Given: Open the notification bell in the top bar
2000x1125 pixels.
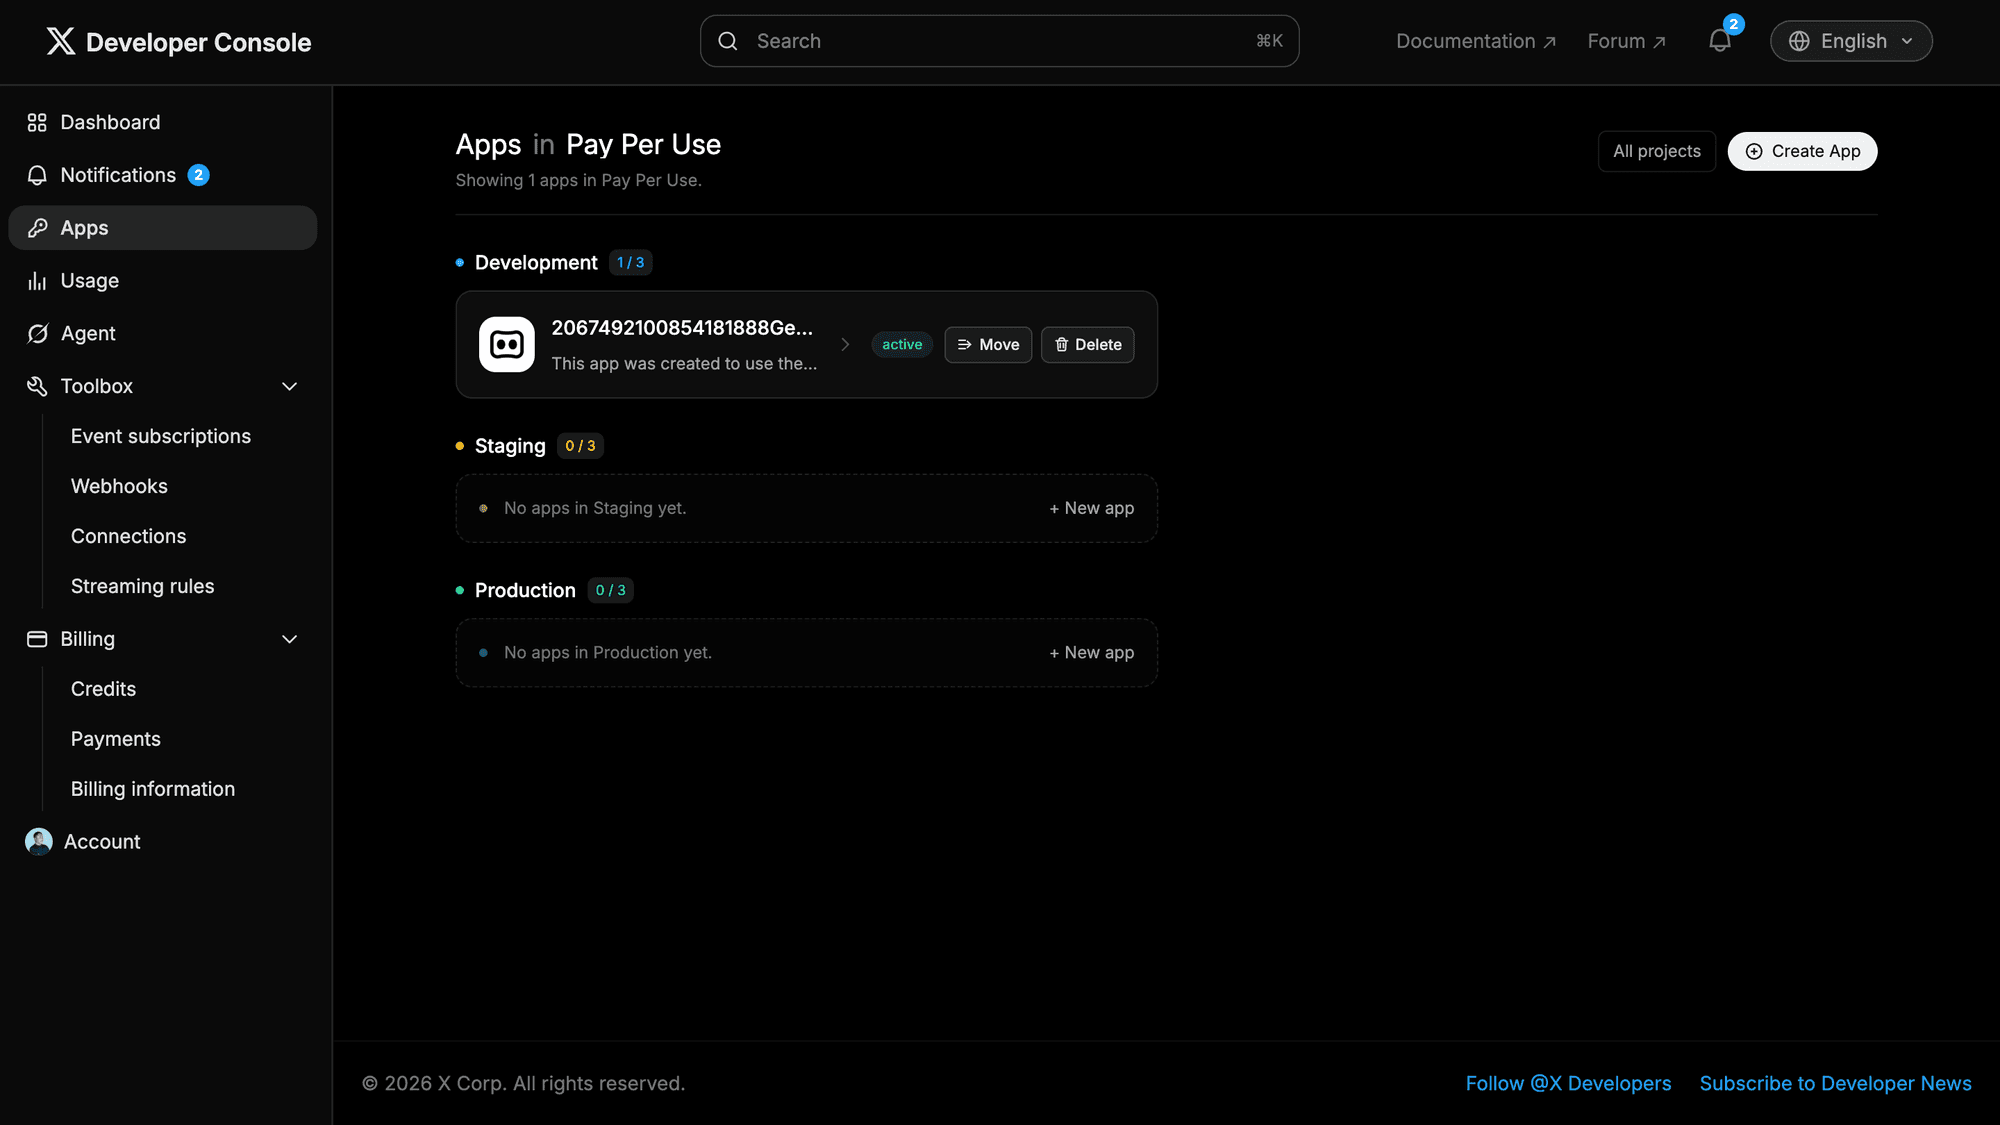Looking at the screenshot, I should (1719, 41).
